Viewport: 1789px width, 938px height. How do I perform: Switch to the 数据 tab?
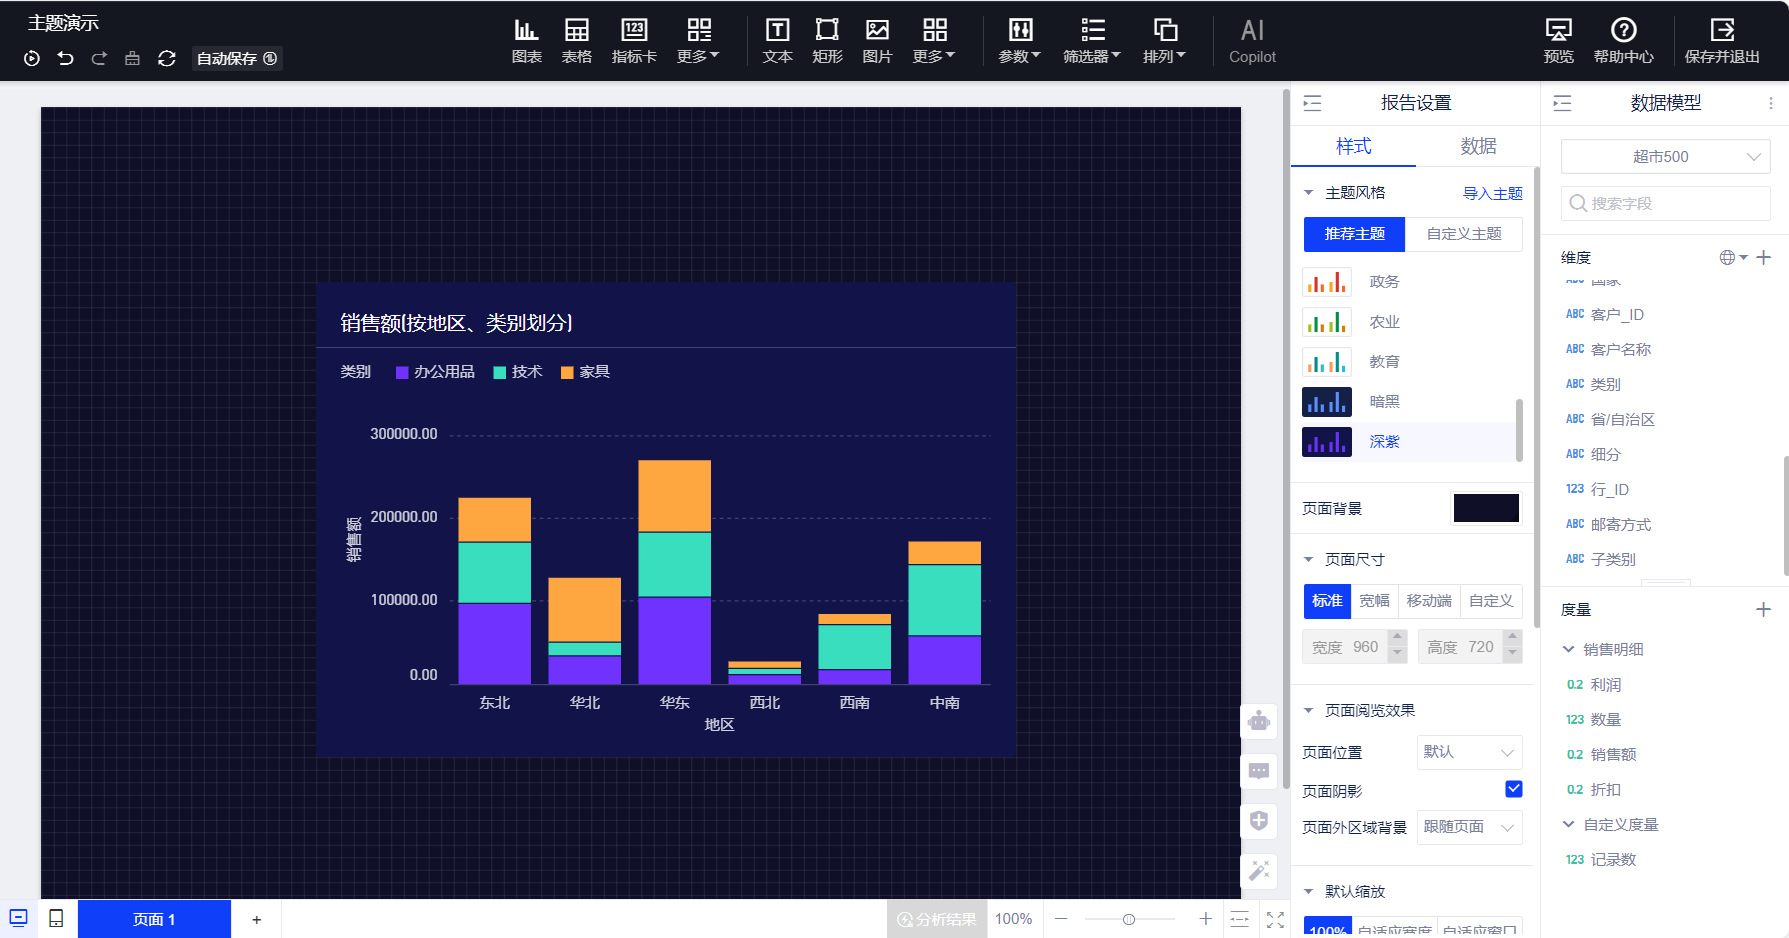[1477, 146]
